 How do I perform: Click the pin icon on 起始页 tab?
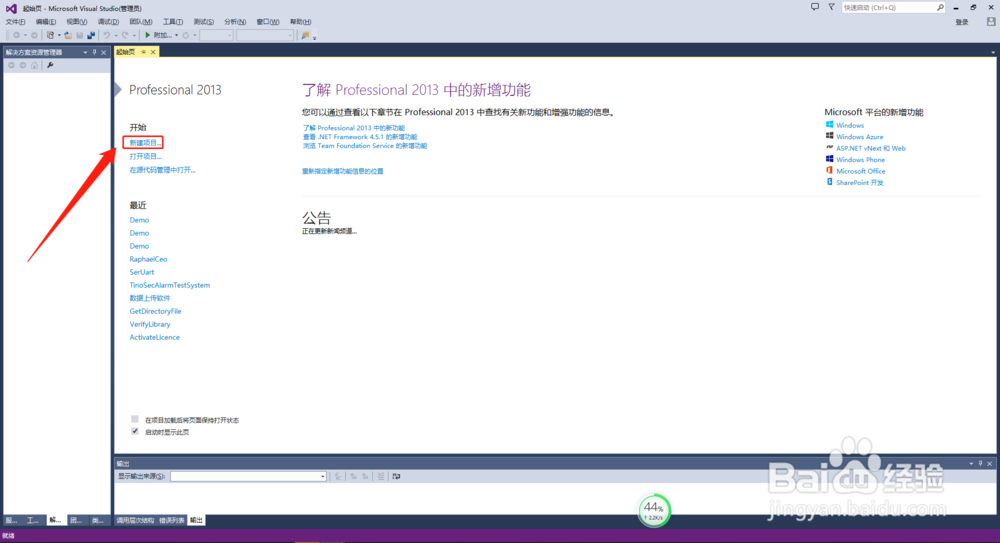pos(144,52)
